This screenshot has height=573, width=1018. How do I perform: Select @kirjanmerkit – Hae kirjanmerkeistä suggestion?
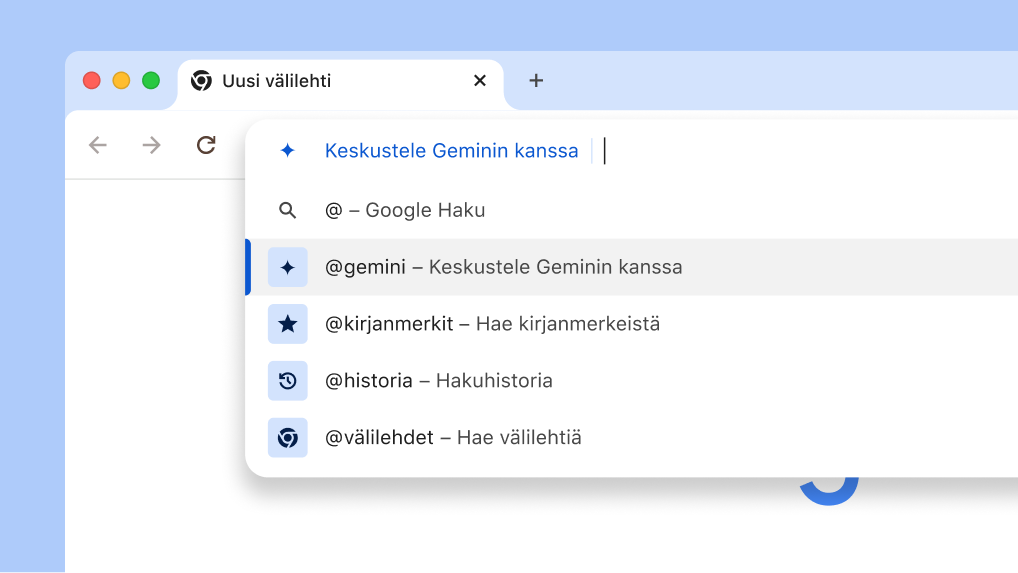pos(632,324)
